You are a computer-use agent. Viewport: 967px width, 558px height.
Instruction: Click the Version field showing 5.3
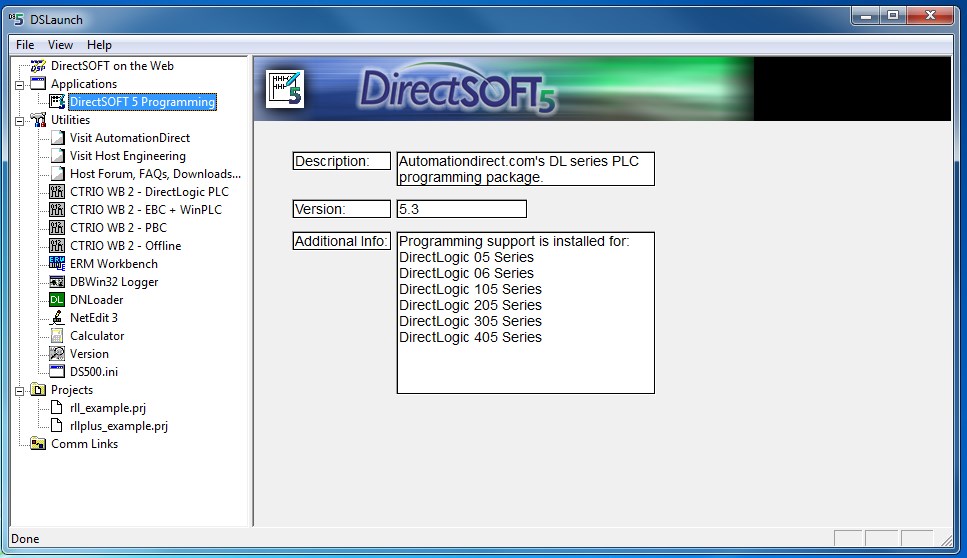[461, 209]
